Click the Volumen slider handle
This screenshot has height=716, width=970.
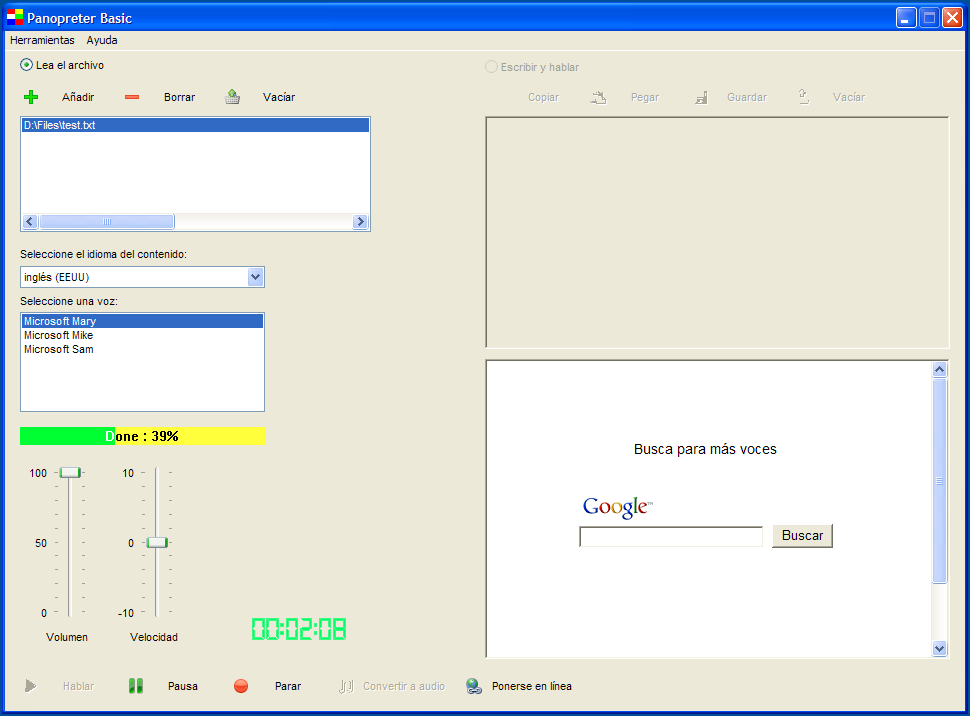[x=70, y=473]
